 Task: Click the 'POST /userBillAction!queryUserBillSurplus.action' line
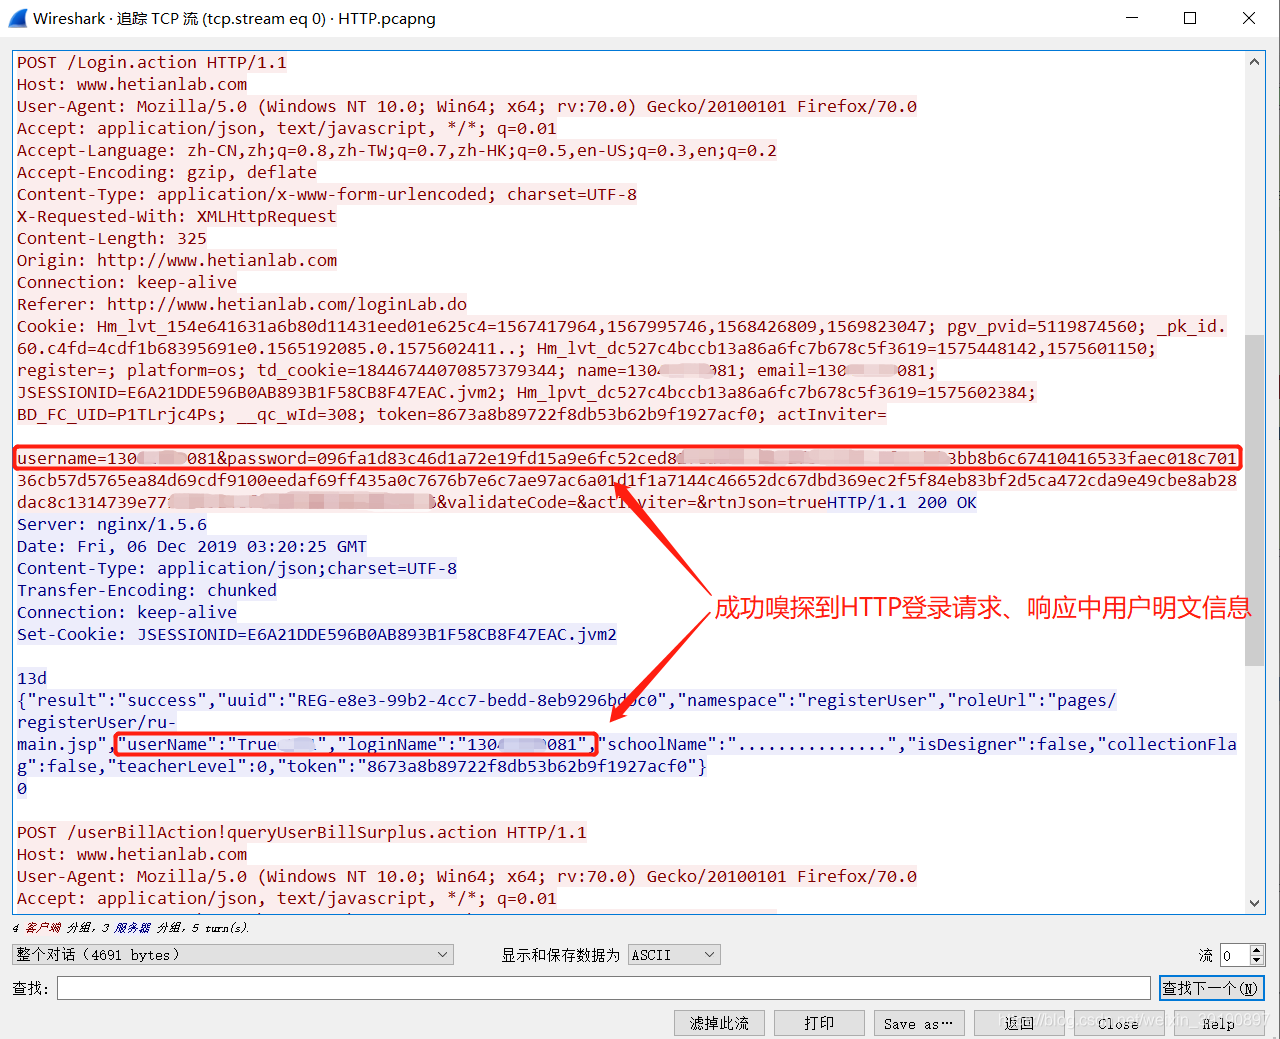(x=302, y=832)
